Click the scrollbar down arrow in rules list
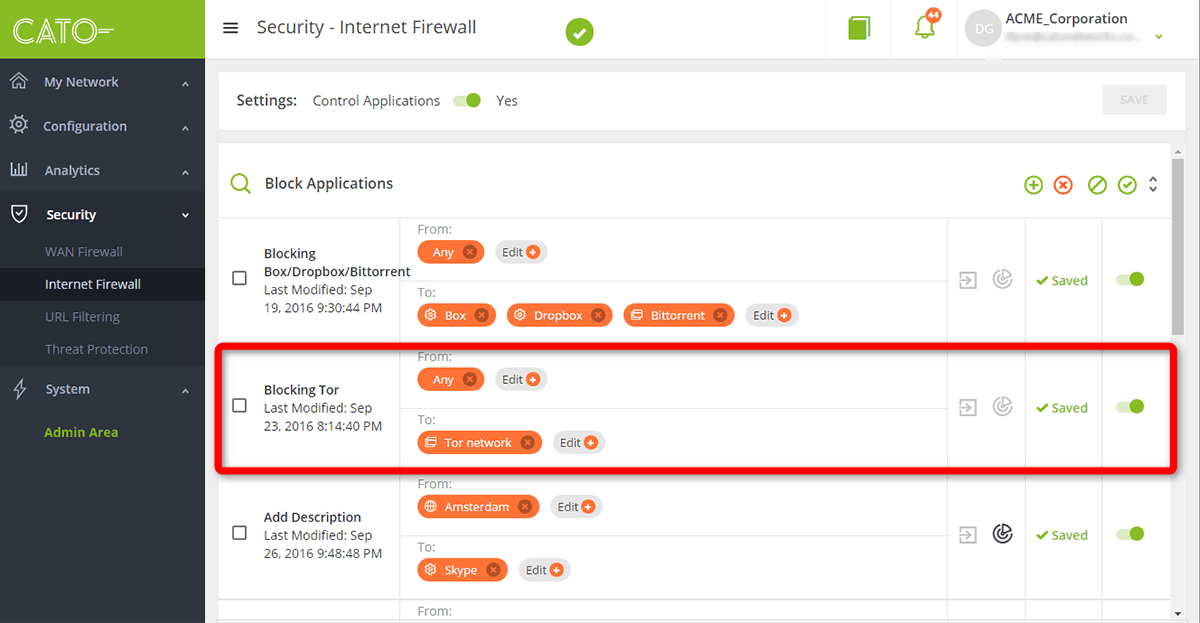Image resolution: width=1200 pixels, height=623 pixels. point(1178,613)
